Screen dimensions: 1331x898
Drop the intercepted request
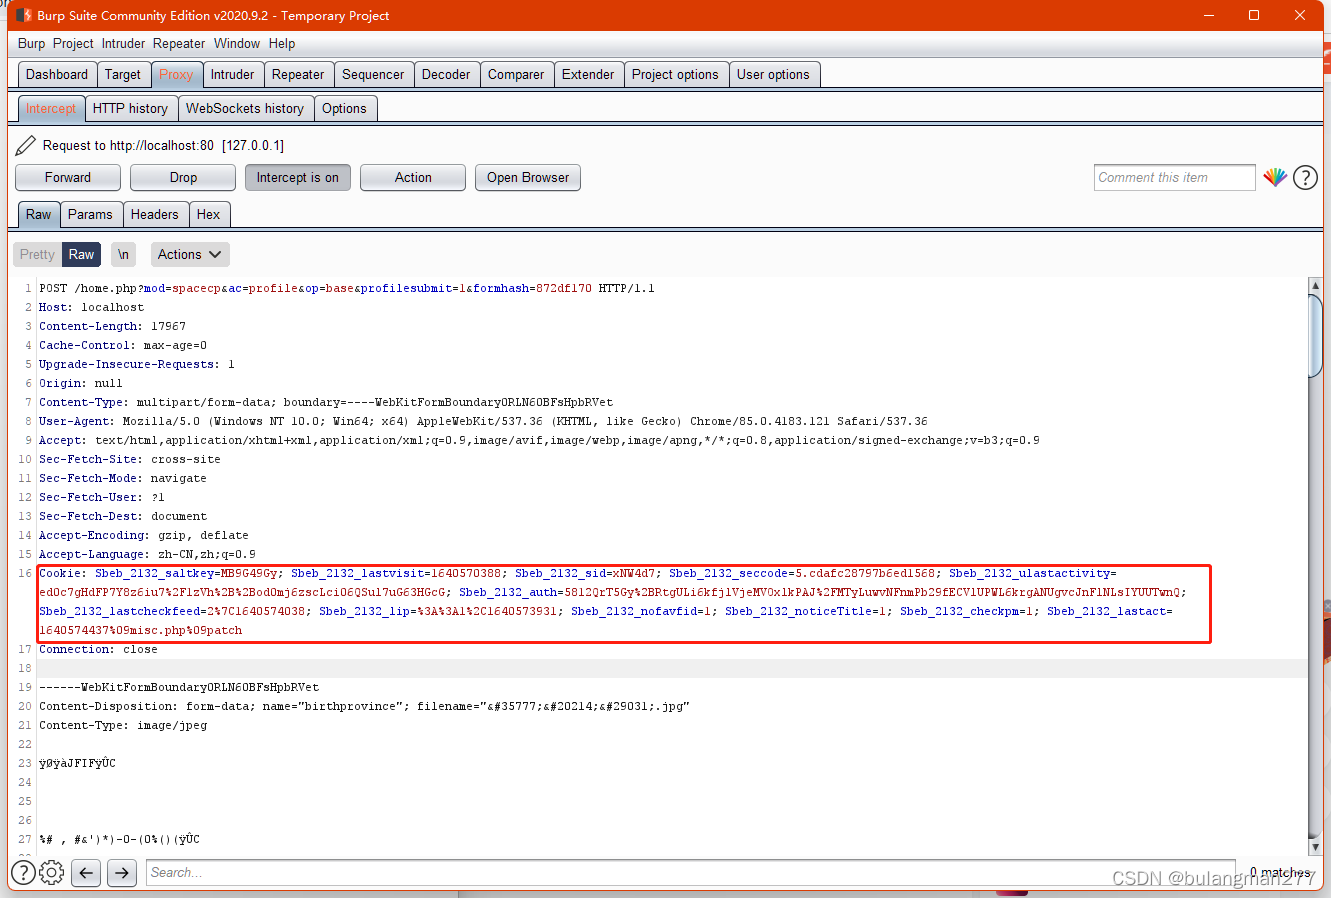[183, 177]
